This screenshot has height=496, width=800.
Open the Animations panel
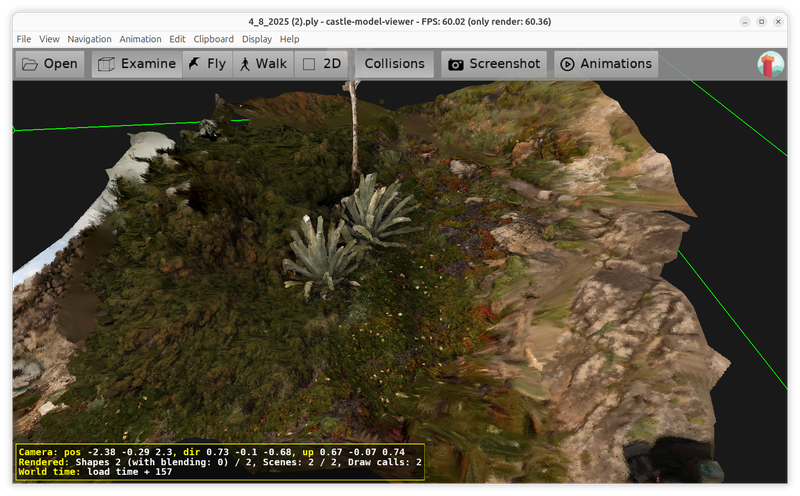[x=606, y=64]
